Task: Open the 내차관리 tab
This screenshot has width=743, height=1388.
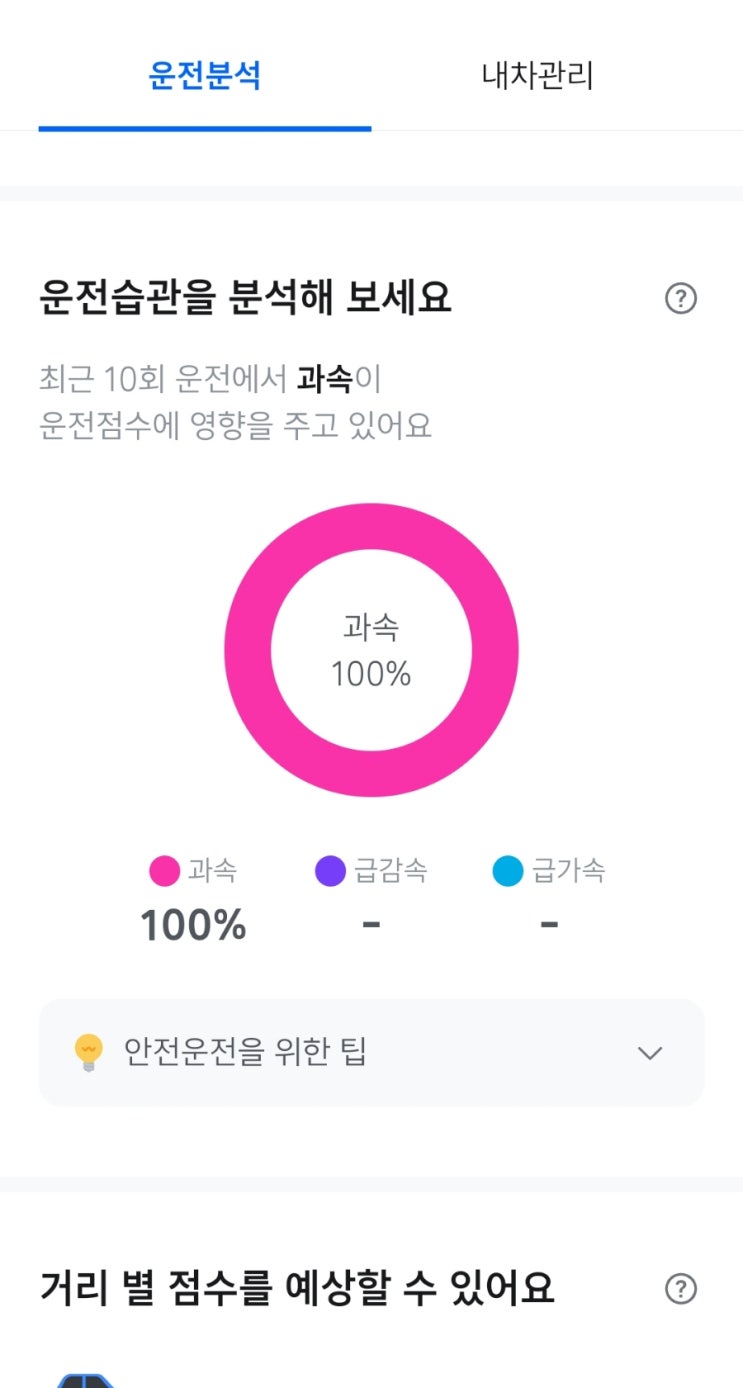Action: click(538, 76)
